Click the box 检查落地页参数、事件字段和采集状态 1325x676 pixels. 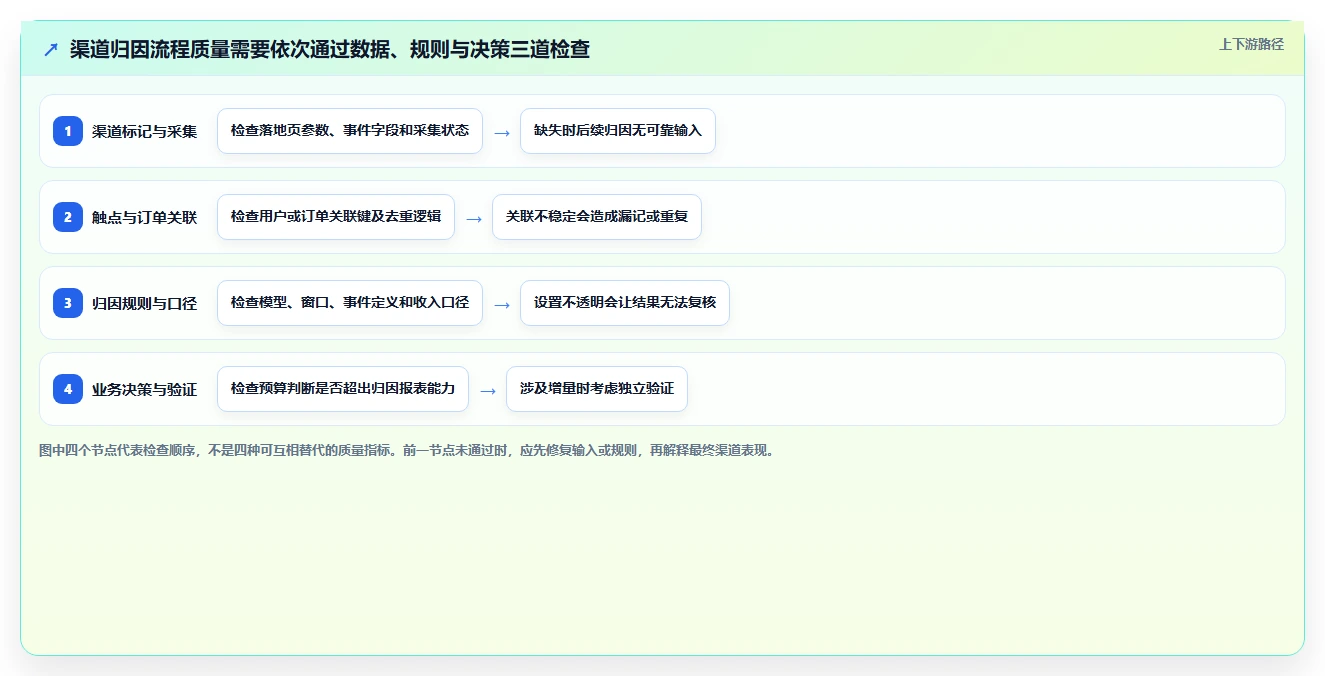350,131
